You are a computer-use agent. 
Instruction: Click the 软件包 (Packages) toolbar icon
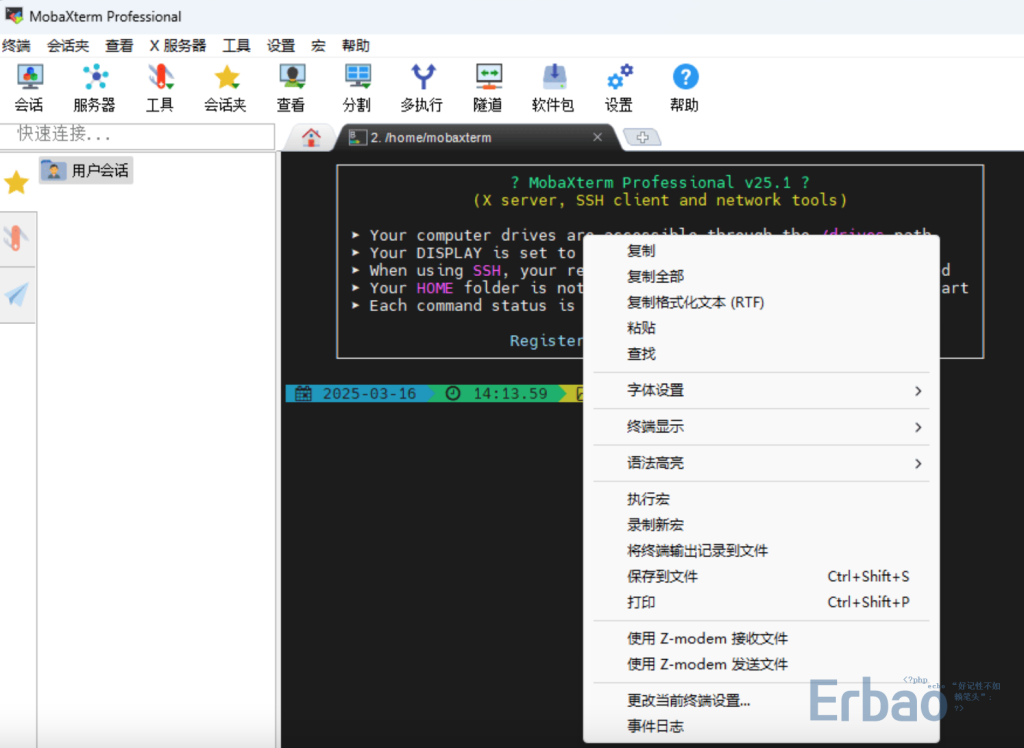click(553, 88)
